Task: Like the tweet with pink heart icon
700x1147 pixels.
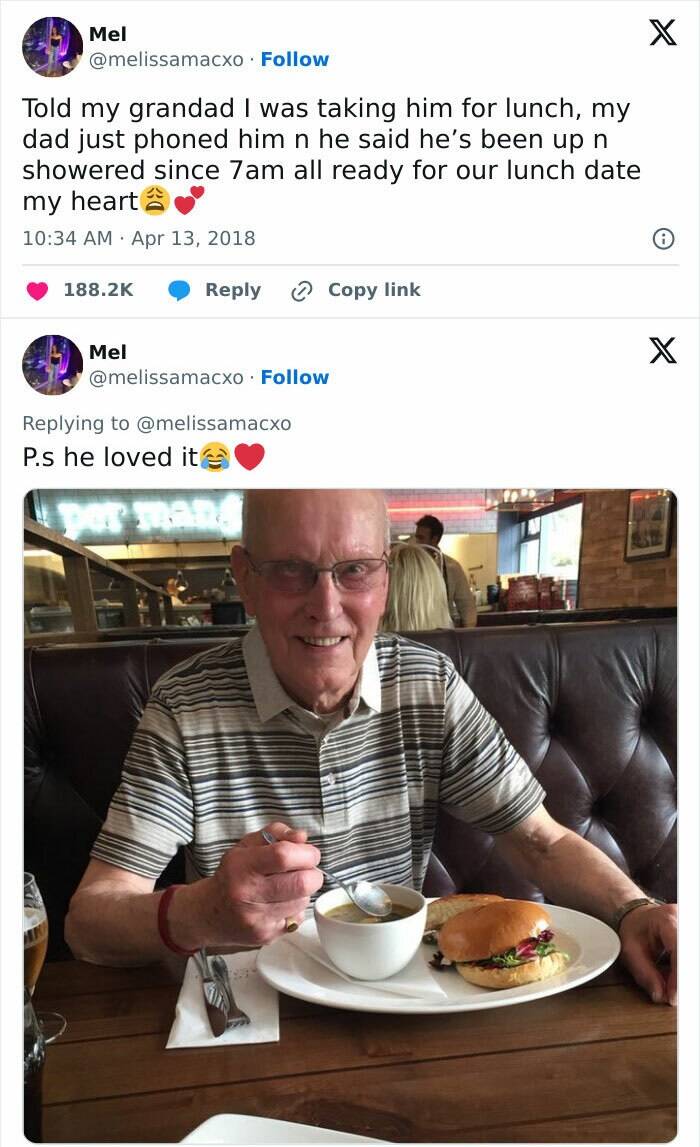Action: click(37, 290)
